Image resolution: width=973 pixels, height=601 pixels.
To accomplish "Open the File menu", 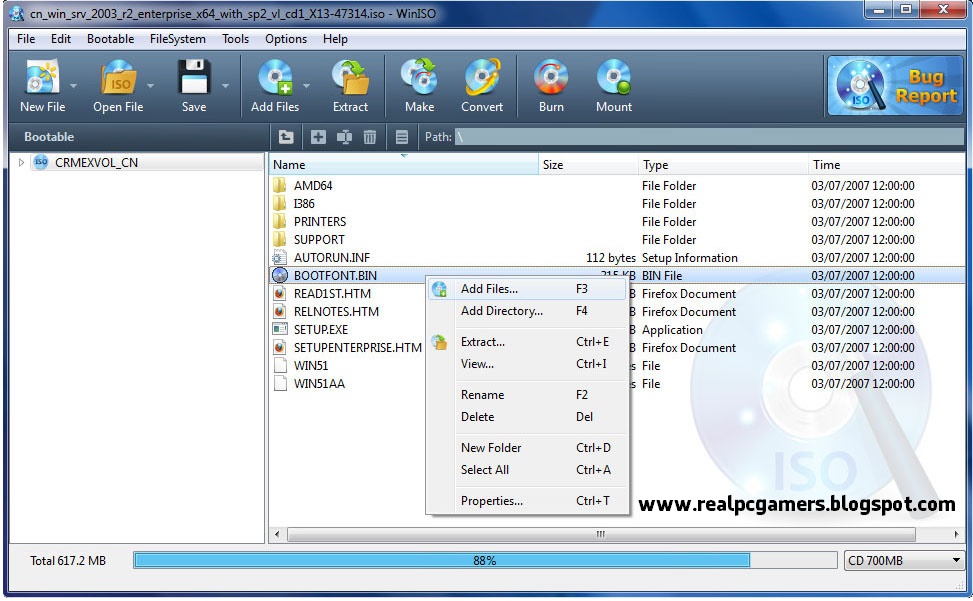I will pyautogui.click(x=26, y=39).
